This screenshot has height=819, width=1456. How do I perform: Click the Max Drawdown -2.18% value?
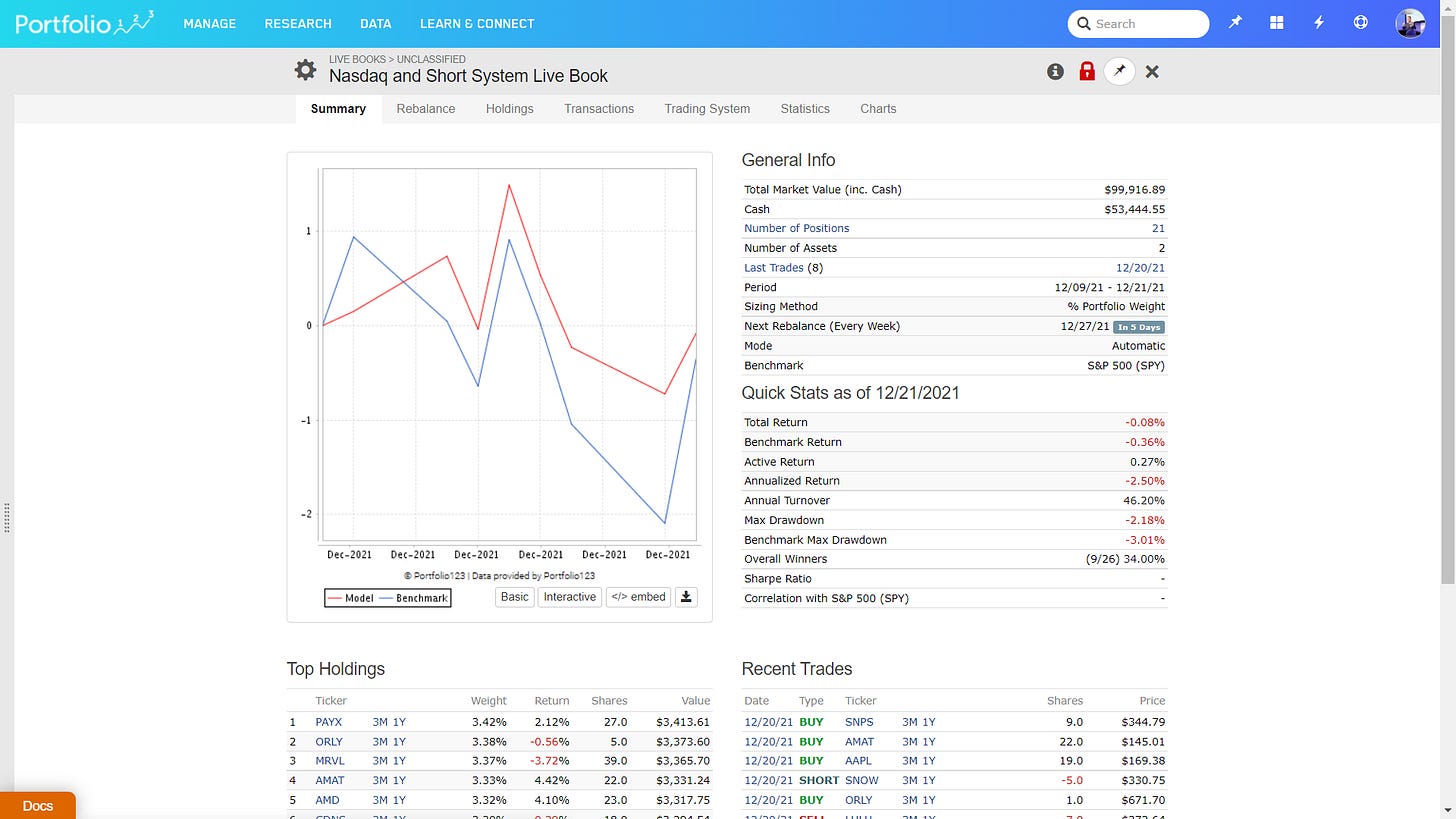click(x=1145, y=520)
